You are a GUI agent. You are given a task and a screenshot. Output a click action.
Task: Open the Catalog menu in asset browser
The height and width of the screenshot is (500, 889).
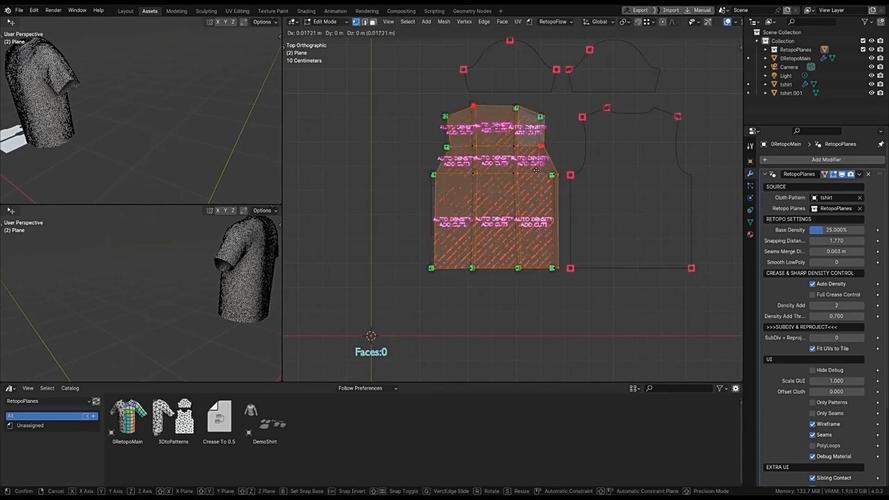70,388
